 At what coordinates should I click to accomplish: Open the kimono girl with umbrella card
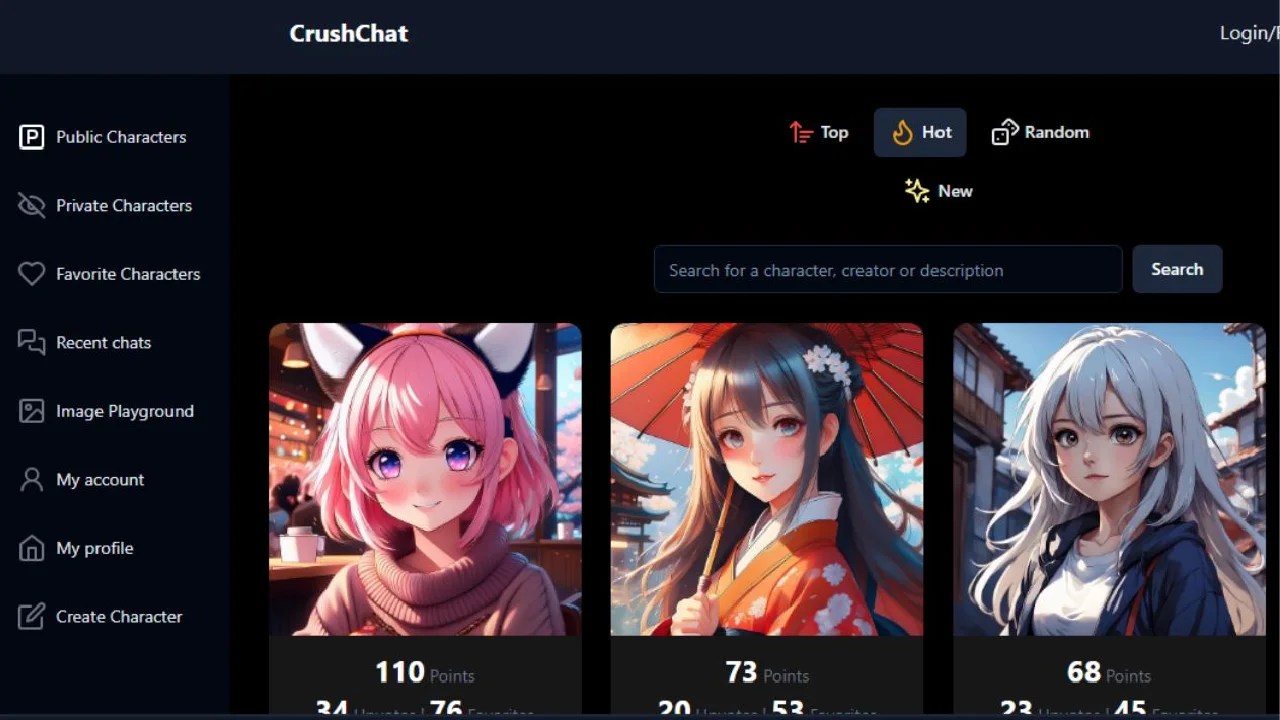pyautogui.click(x=767, y=479)
